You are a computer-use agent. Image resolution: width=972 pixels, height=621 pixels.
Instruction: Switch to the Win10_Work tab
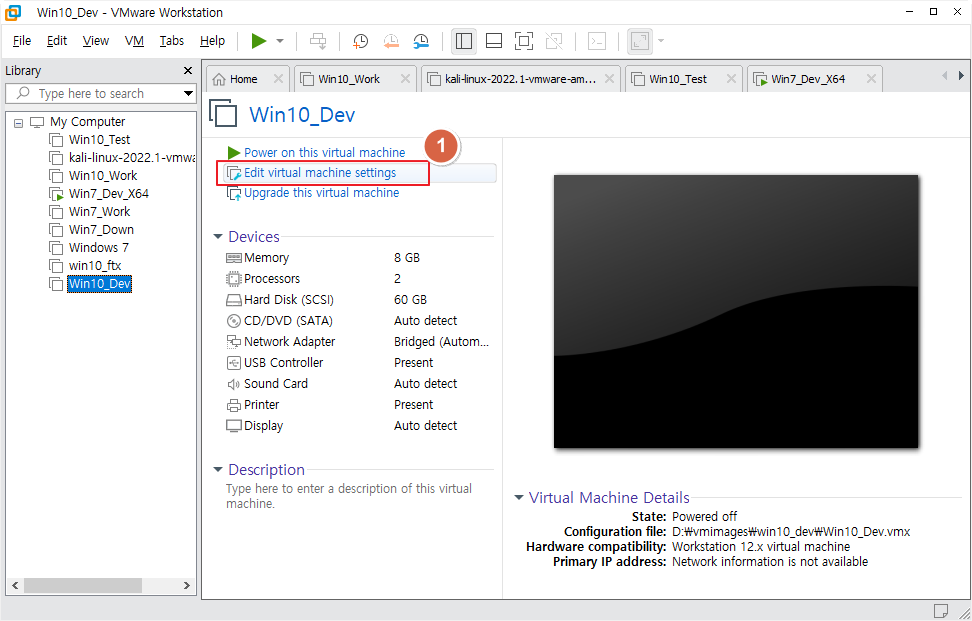(349, 79)
